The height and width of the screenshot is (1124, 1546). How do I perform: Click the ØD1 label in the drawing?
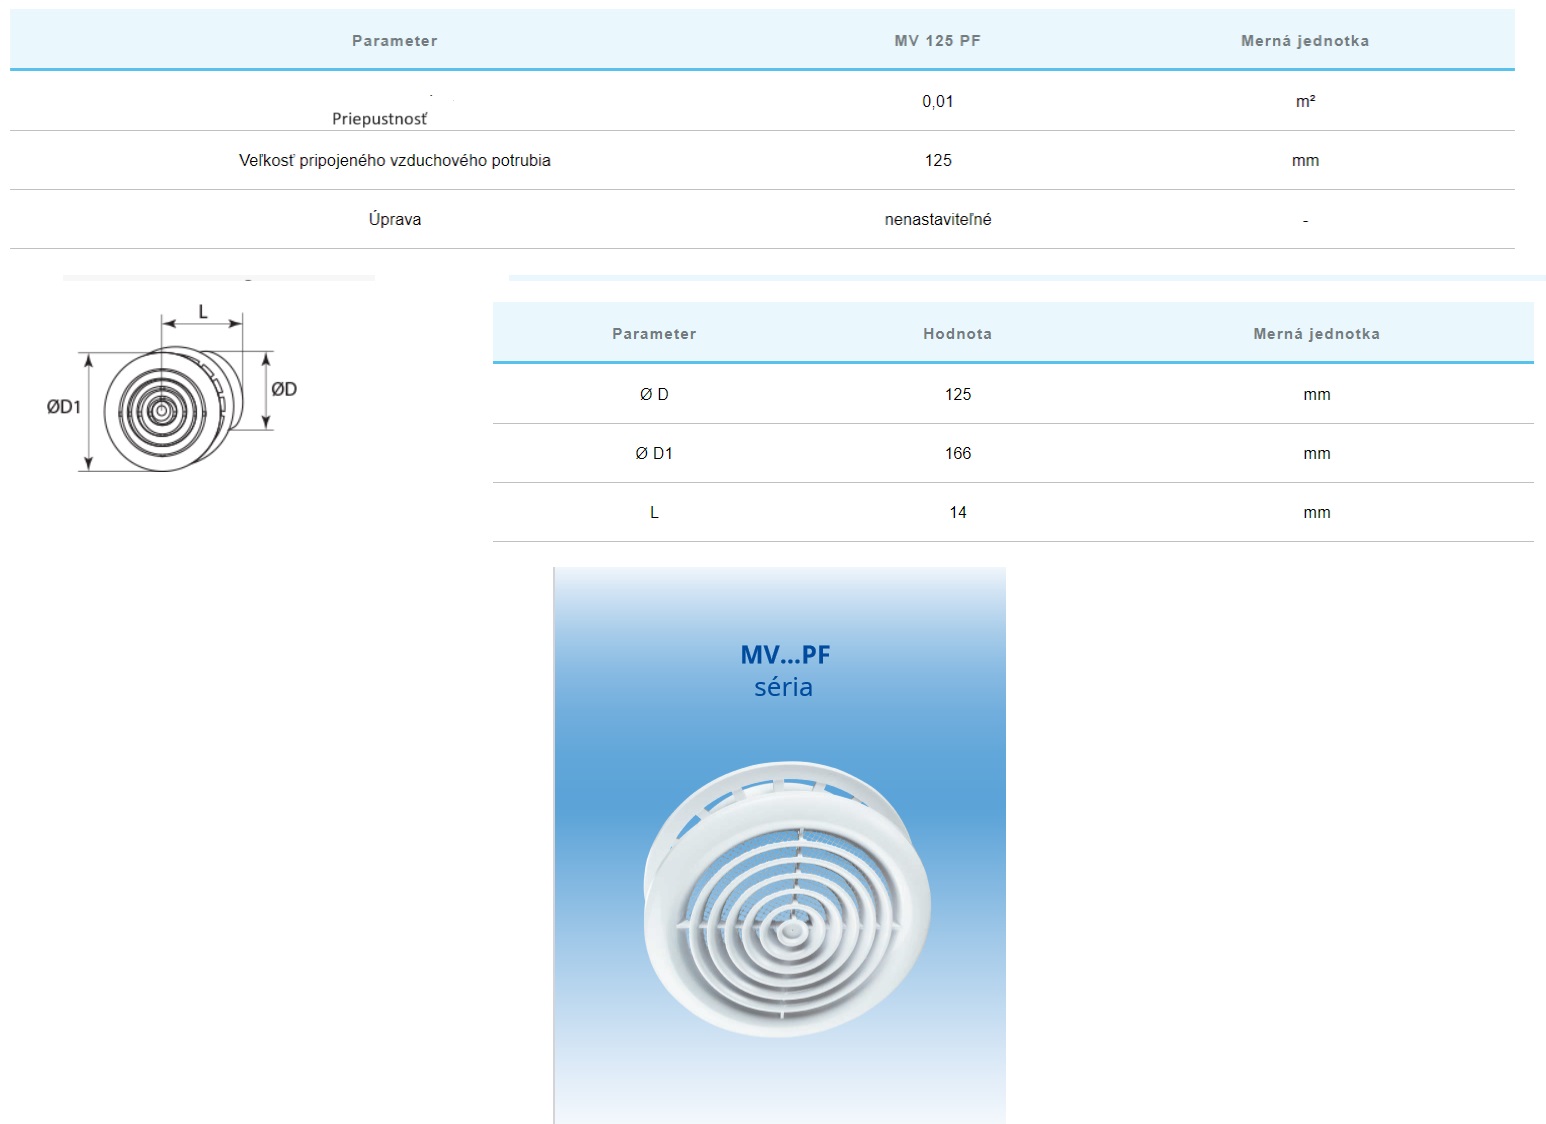pos(63,407)
